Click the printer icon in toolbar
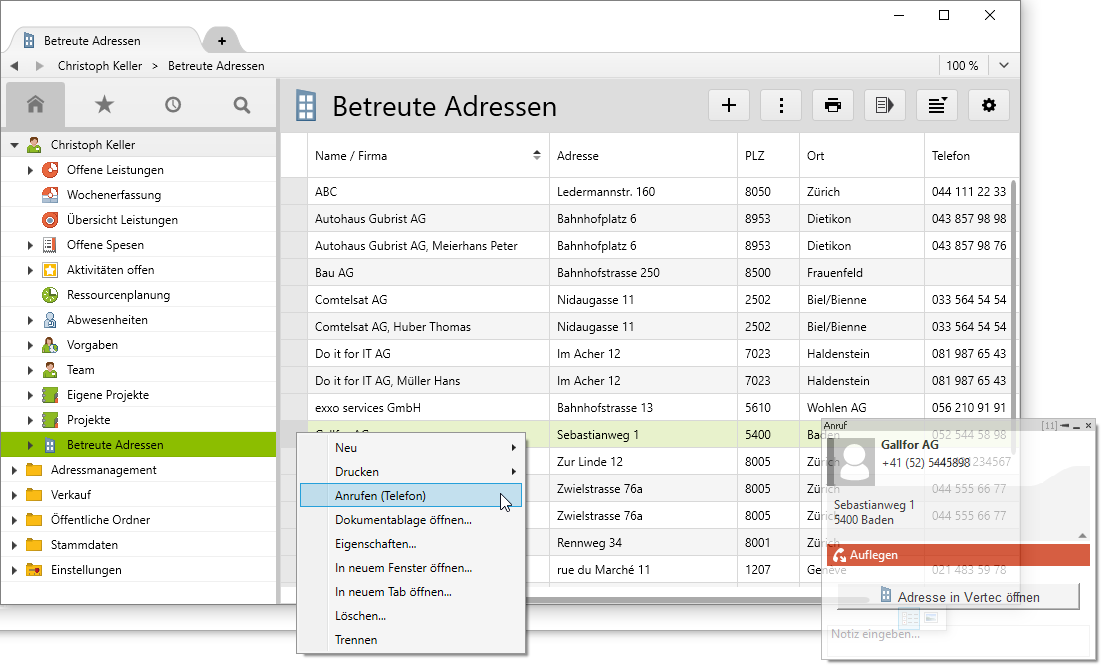This screenshot has width=1106, height=668. 832,105
